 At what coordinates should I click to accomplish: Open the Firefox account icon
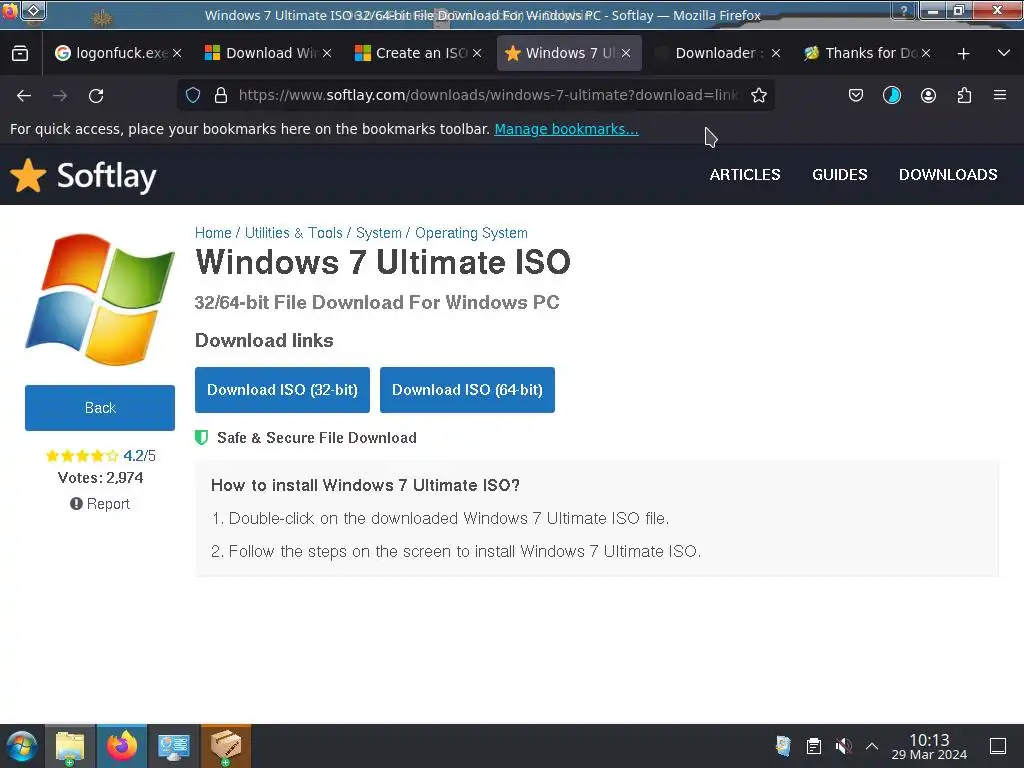point(928,95)
